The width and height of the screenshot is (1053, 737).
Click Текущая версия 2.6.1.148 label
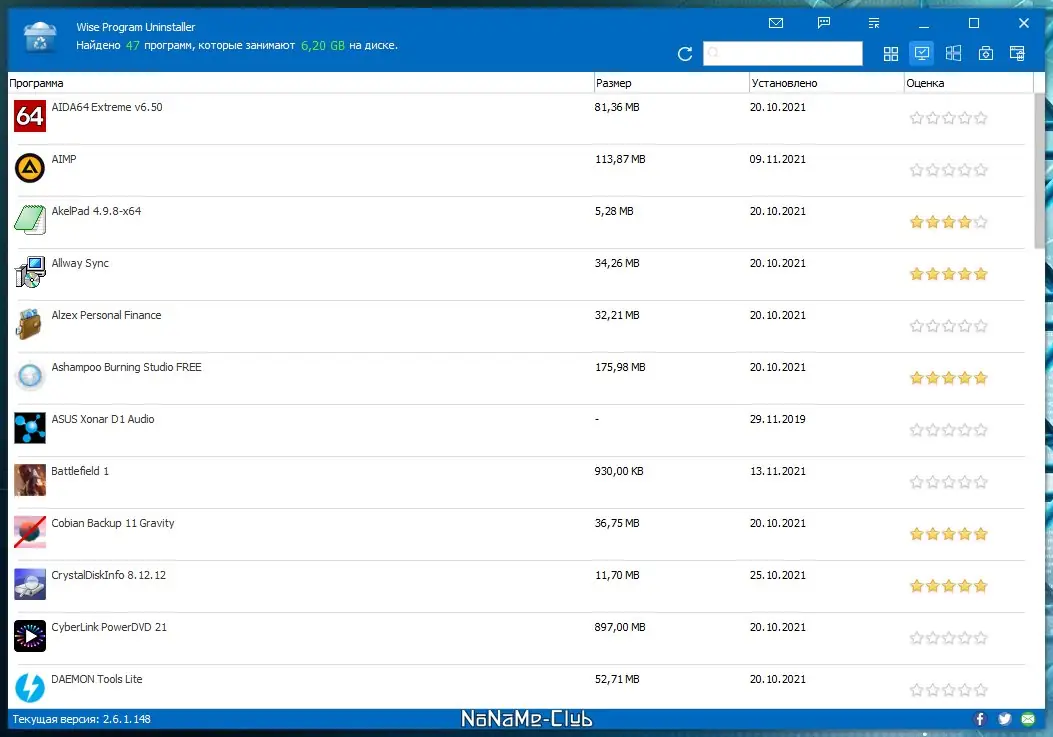[81, 719]
